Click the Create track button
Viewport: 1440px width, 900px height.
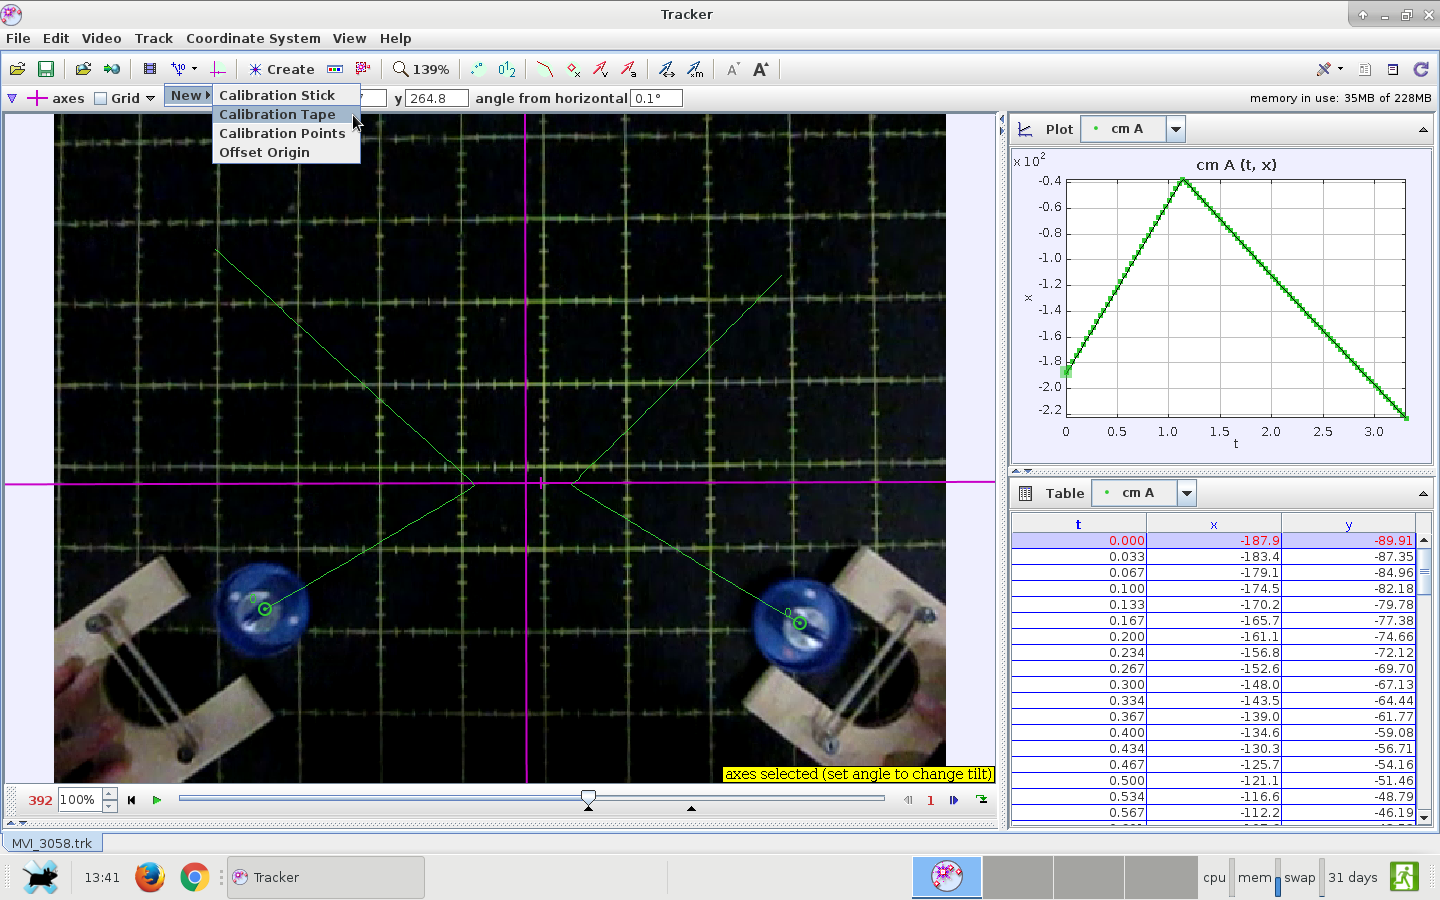pos(281,69)
